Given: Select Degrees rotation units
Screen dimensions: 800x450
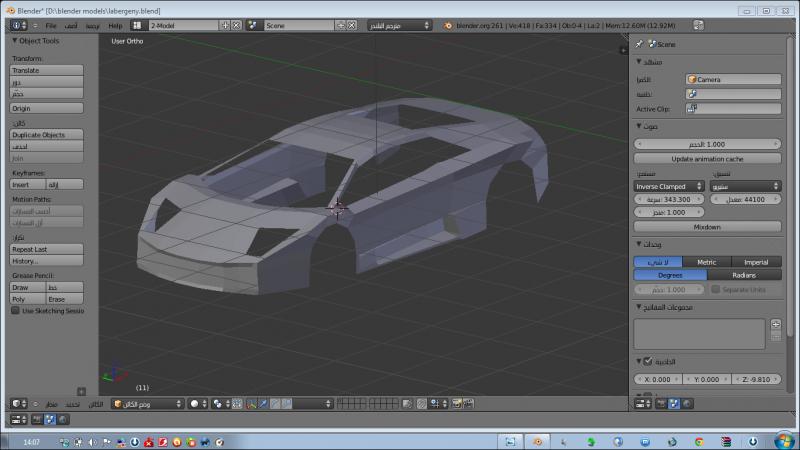Looking at the screenshot, I should [670, 275].
